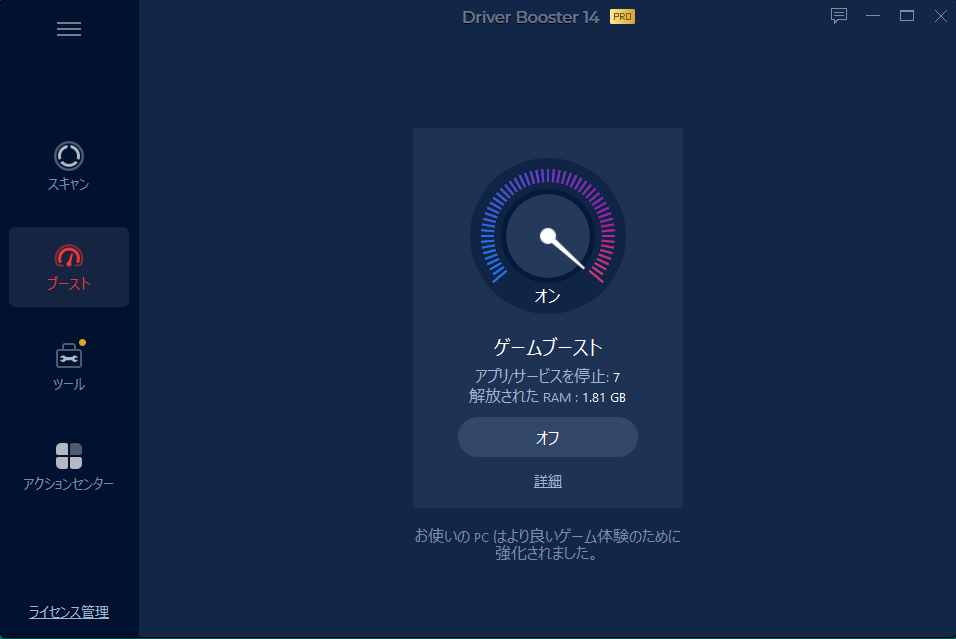This screenshot has height=639, width=956.
Task: Open the スキャン (Scan) section
Action: click(69, 166)
